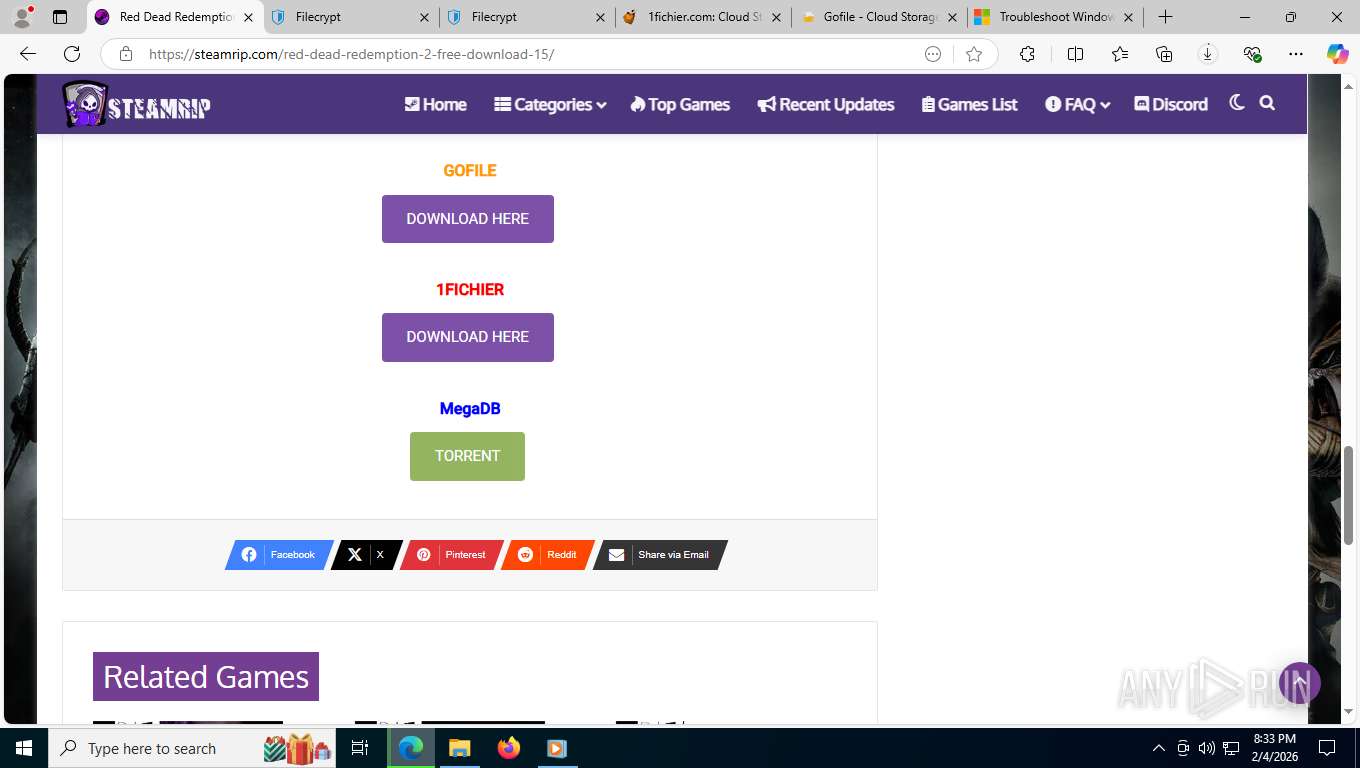Open the Windows Start menu
The height and width of the screenshot is (768, 1360).
click(x=23, y=748)
